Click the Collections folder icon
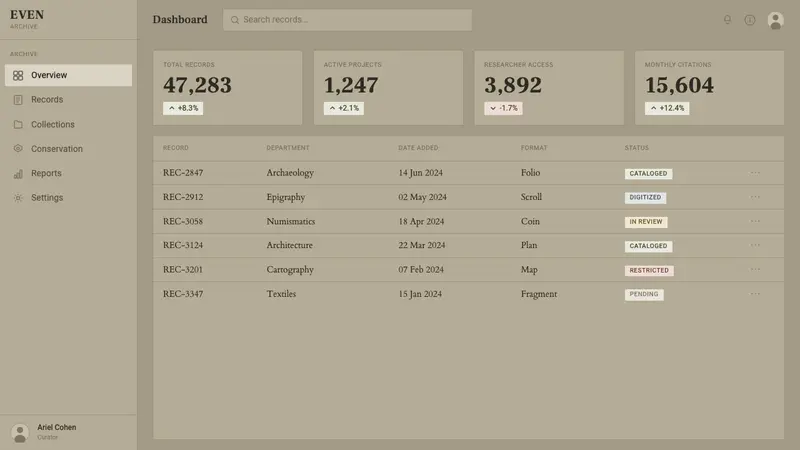 click(x=18, y=124)
